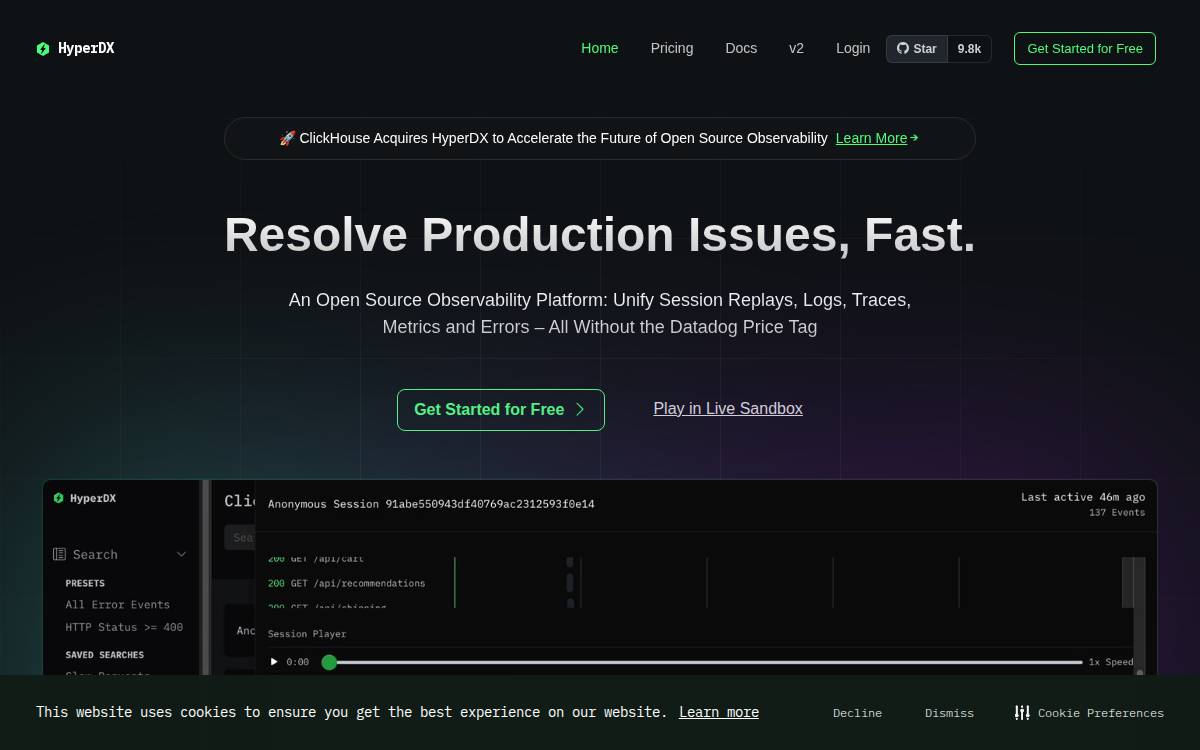
Task: Click the session panel scrollbar
Action: (x=1139, y=616)
